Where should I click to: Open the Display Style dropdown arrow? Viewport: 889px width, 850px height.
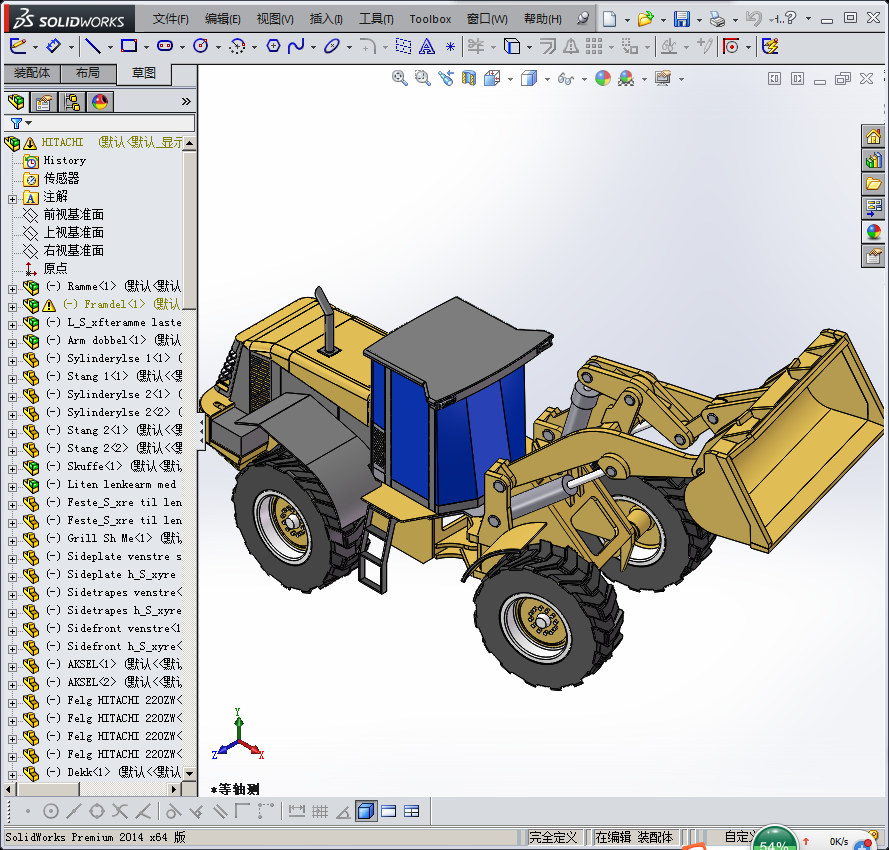pos(547,79)
